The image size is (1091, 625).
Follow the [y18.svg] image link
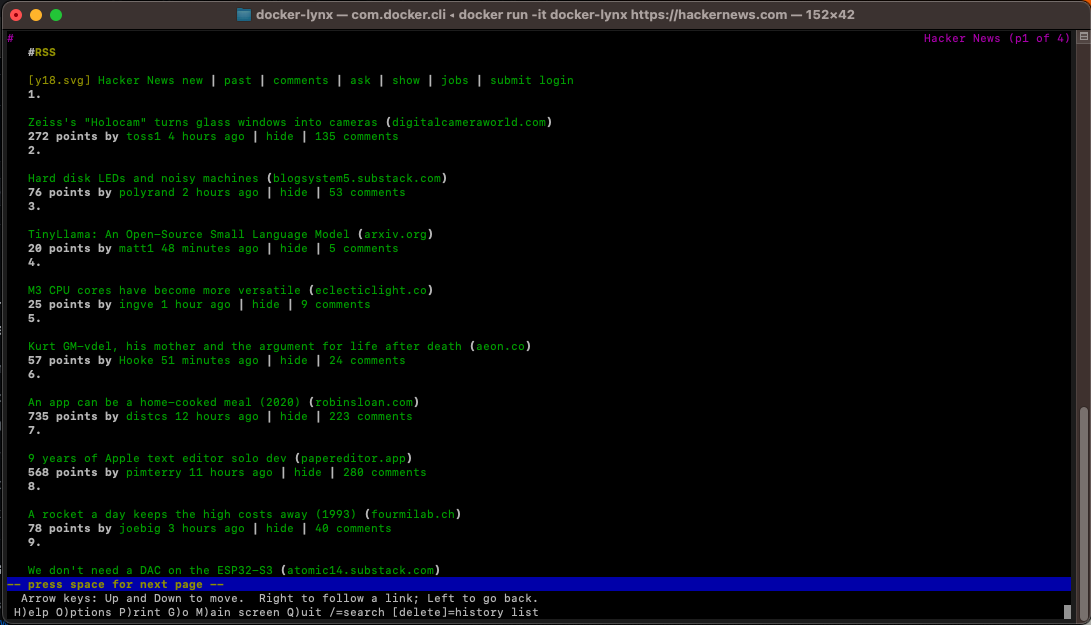tap(59, 80)
